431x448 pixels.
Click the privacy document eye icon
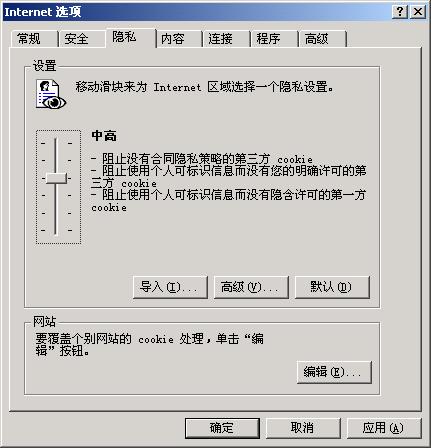tap(51, 95)
